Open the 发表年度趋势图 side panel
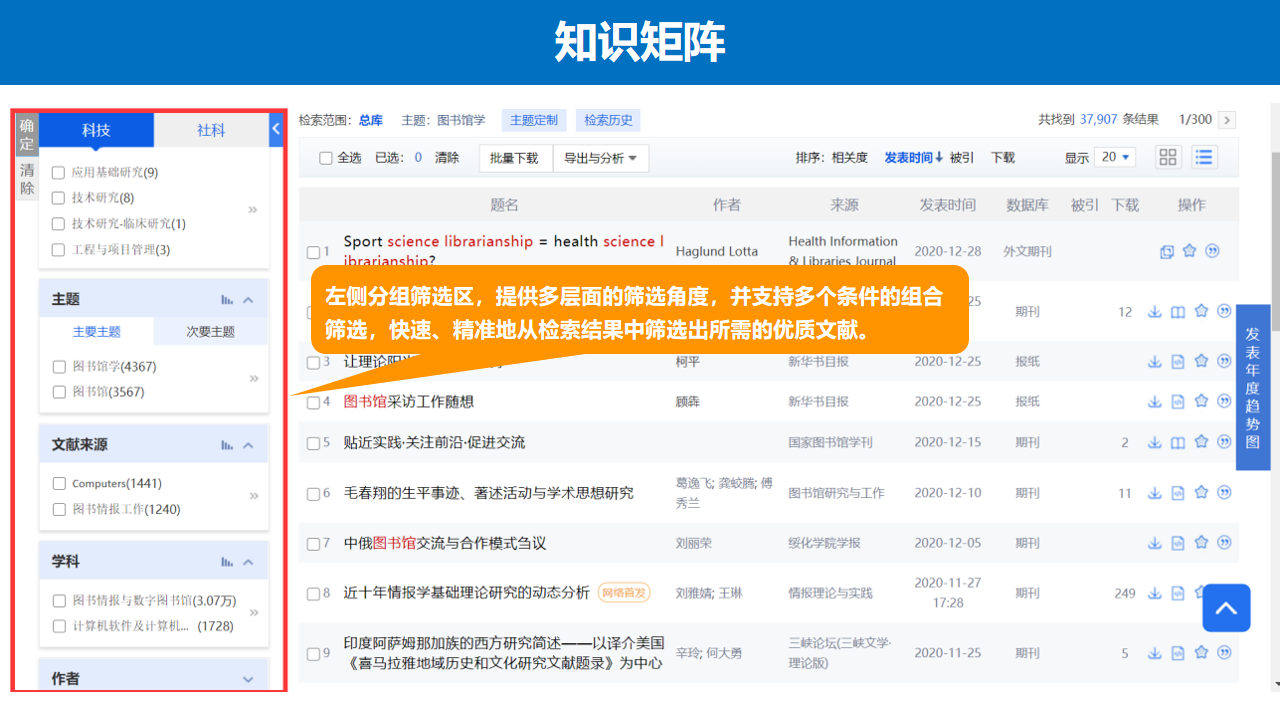1280x720 pixels. (x=1252, y=387)
